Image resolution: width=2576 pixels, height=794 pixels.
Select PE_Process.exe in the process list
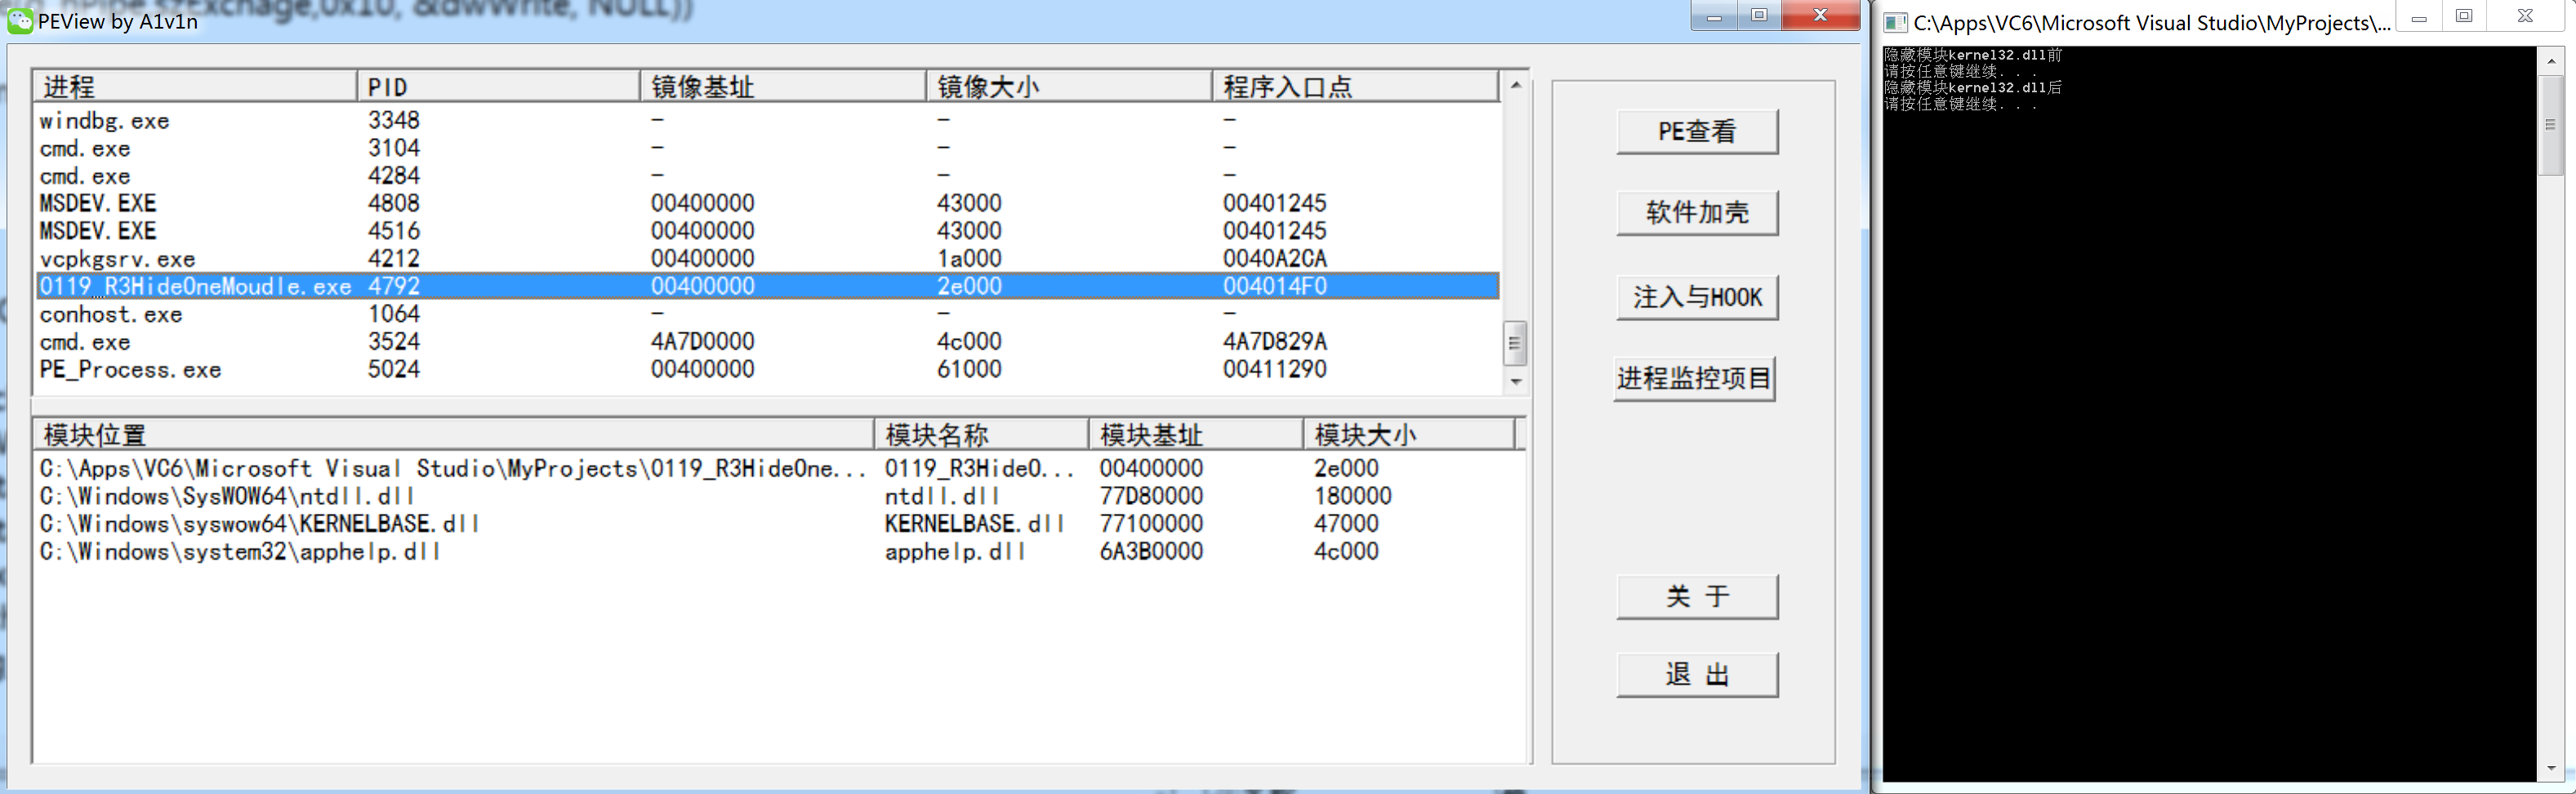tap(131, 370)
